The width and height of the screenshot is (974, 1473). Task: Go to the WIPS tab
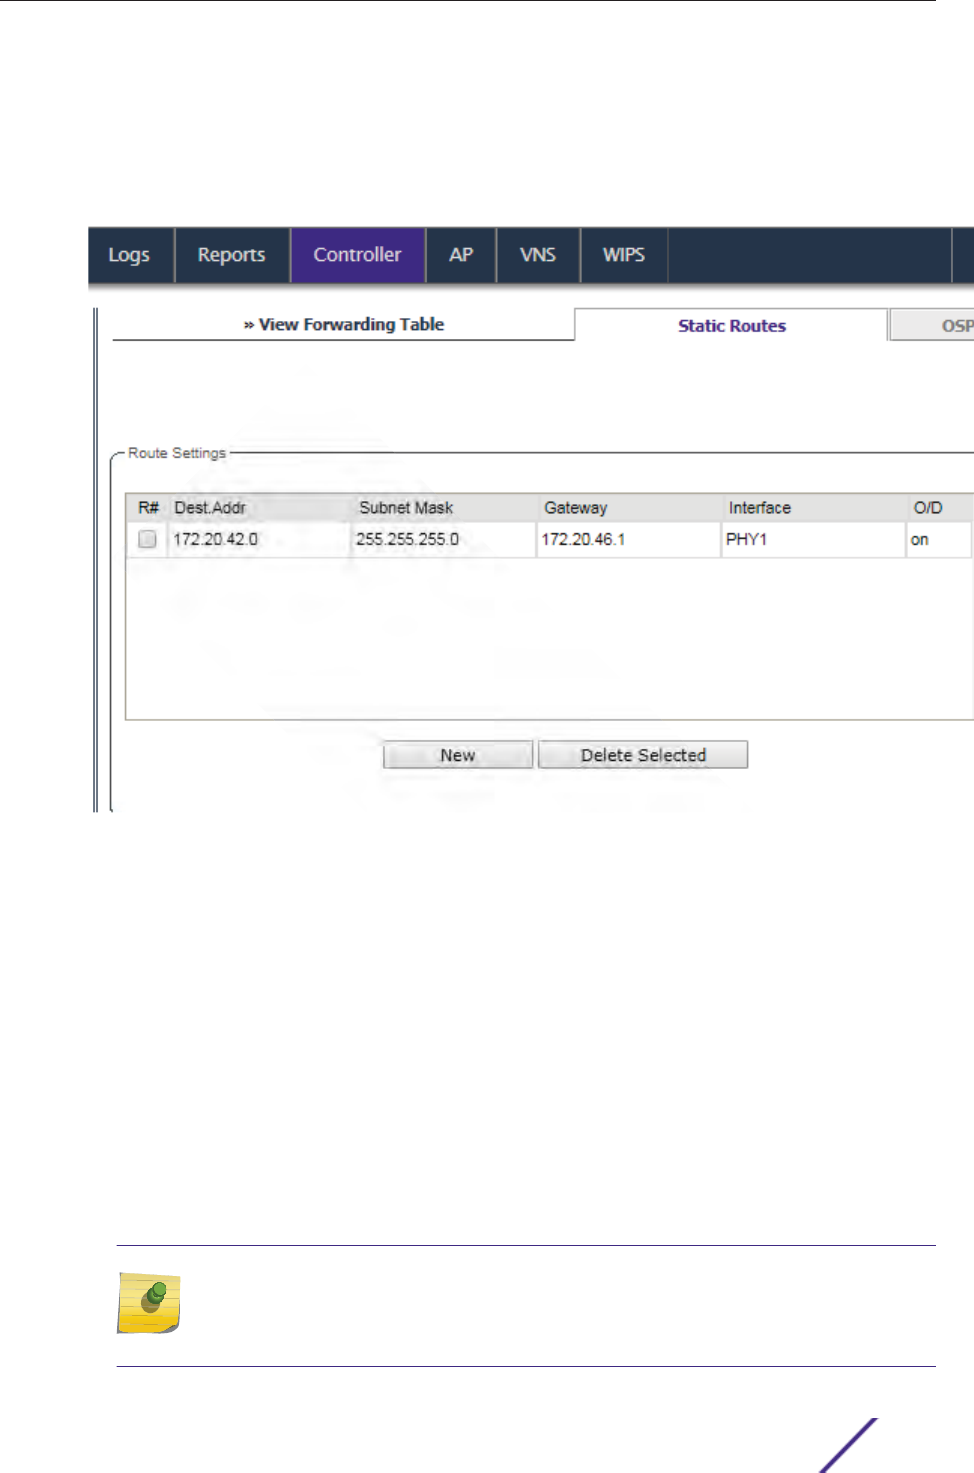click(624, 255)
